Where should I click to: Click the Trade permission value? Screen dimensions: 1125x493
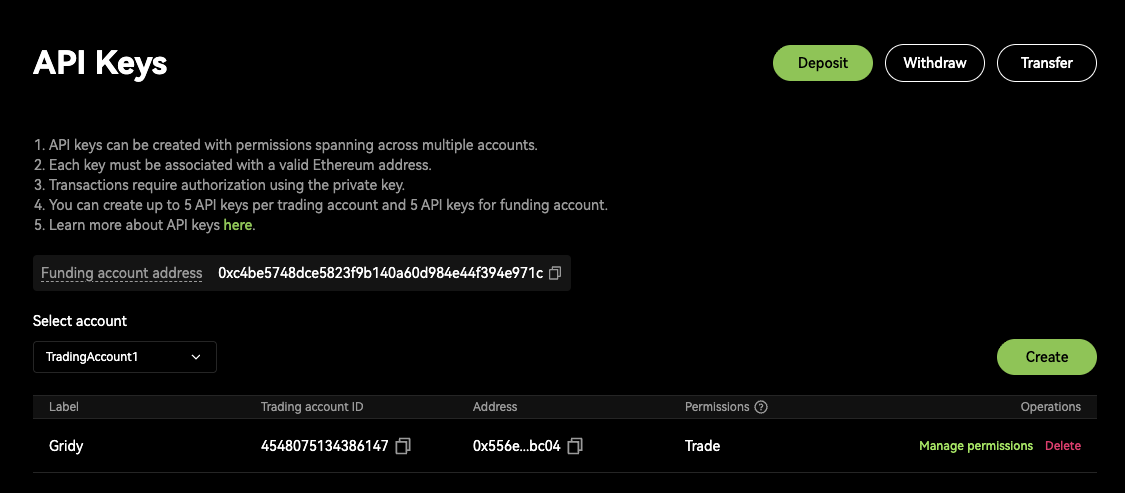pos(702,446)
